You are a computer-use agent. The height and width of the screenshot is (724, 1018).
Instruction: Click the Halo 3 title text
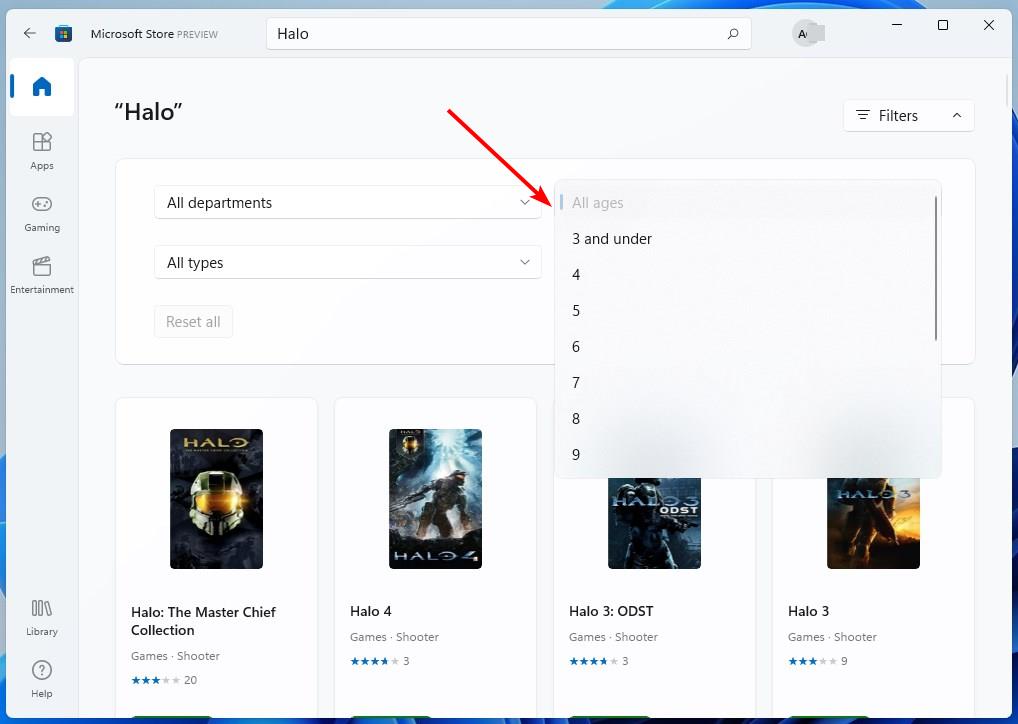tap(808, 611)
